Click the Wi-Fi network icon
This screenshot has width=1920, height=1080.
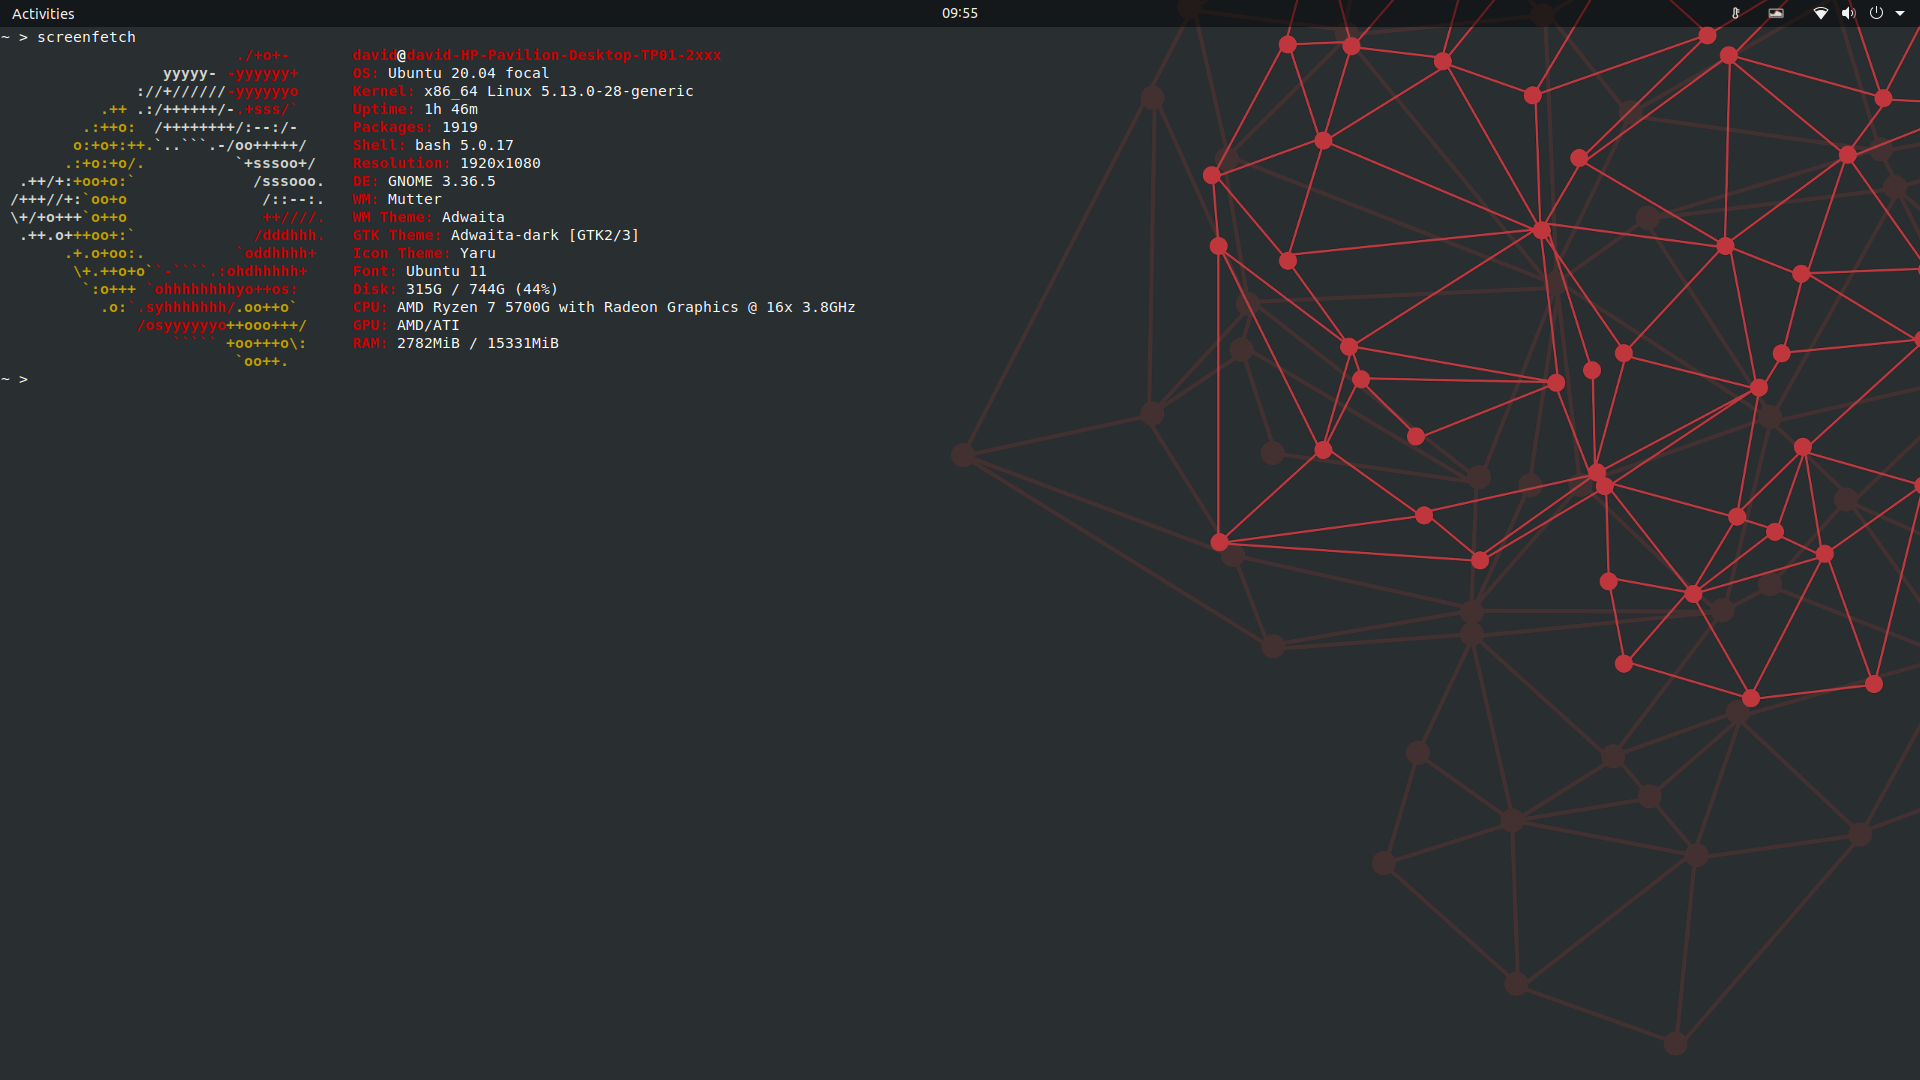click(x=1821, y=13)
